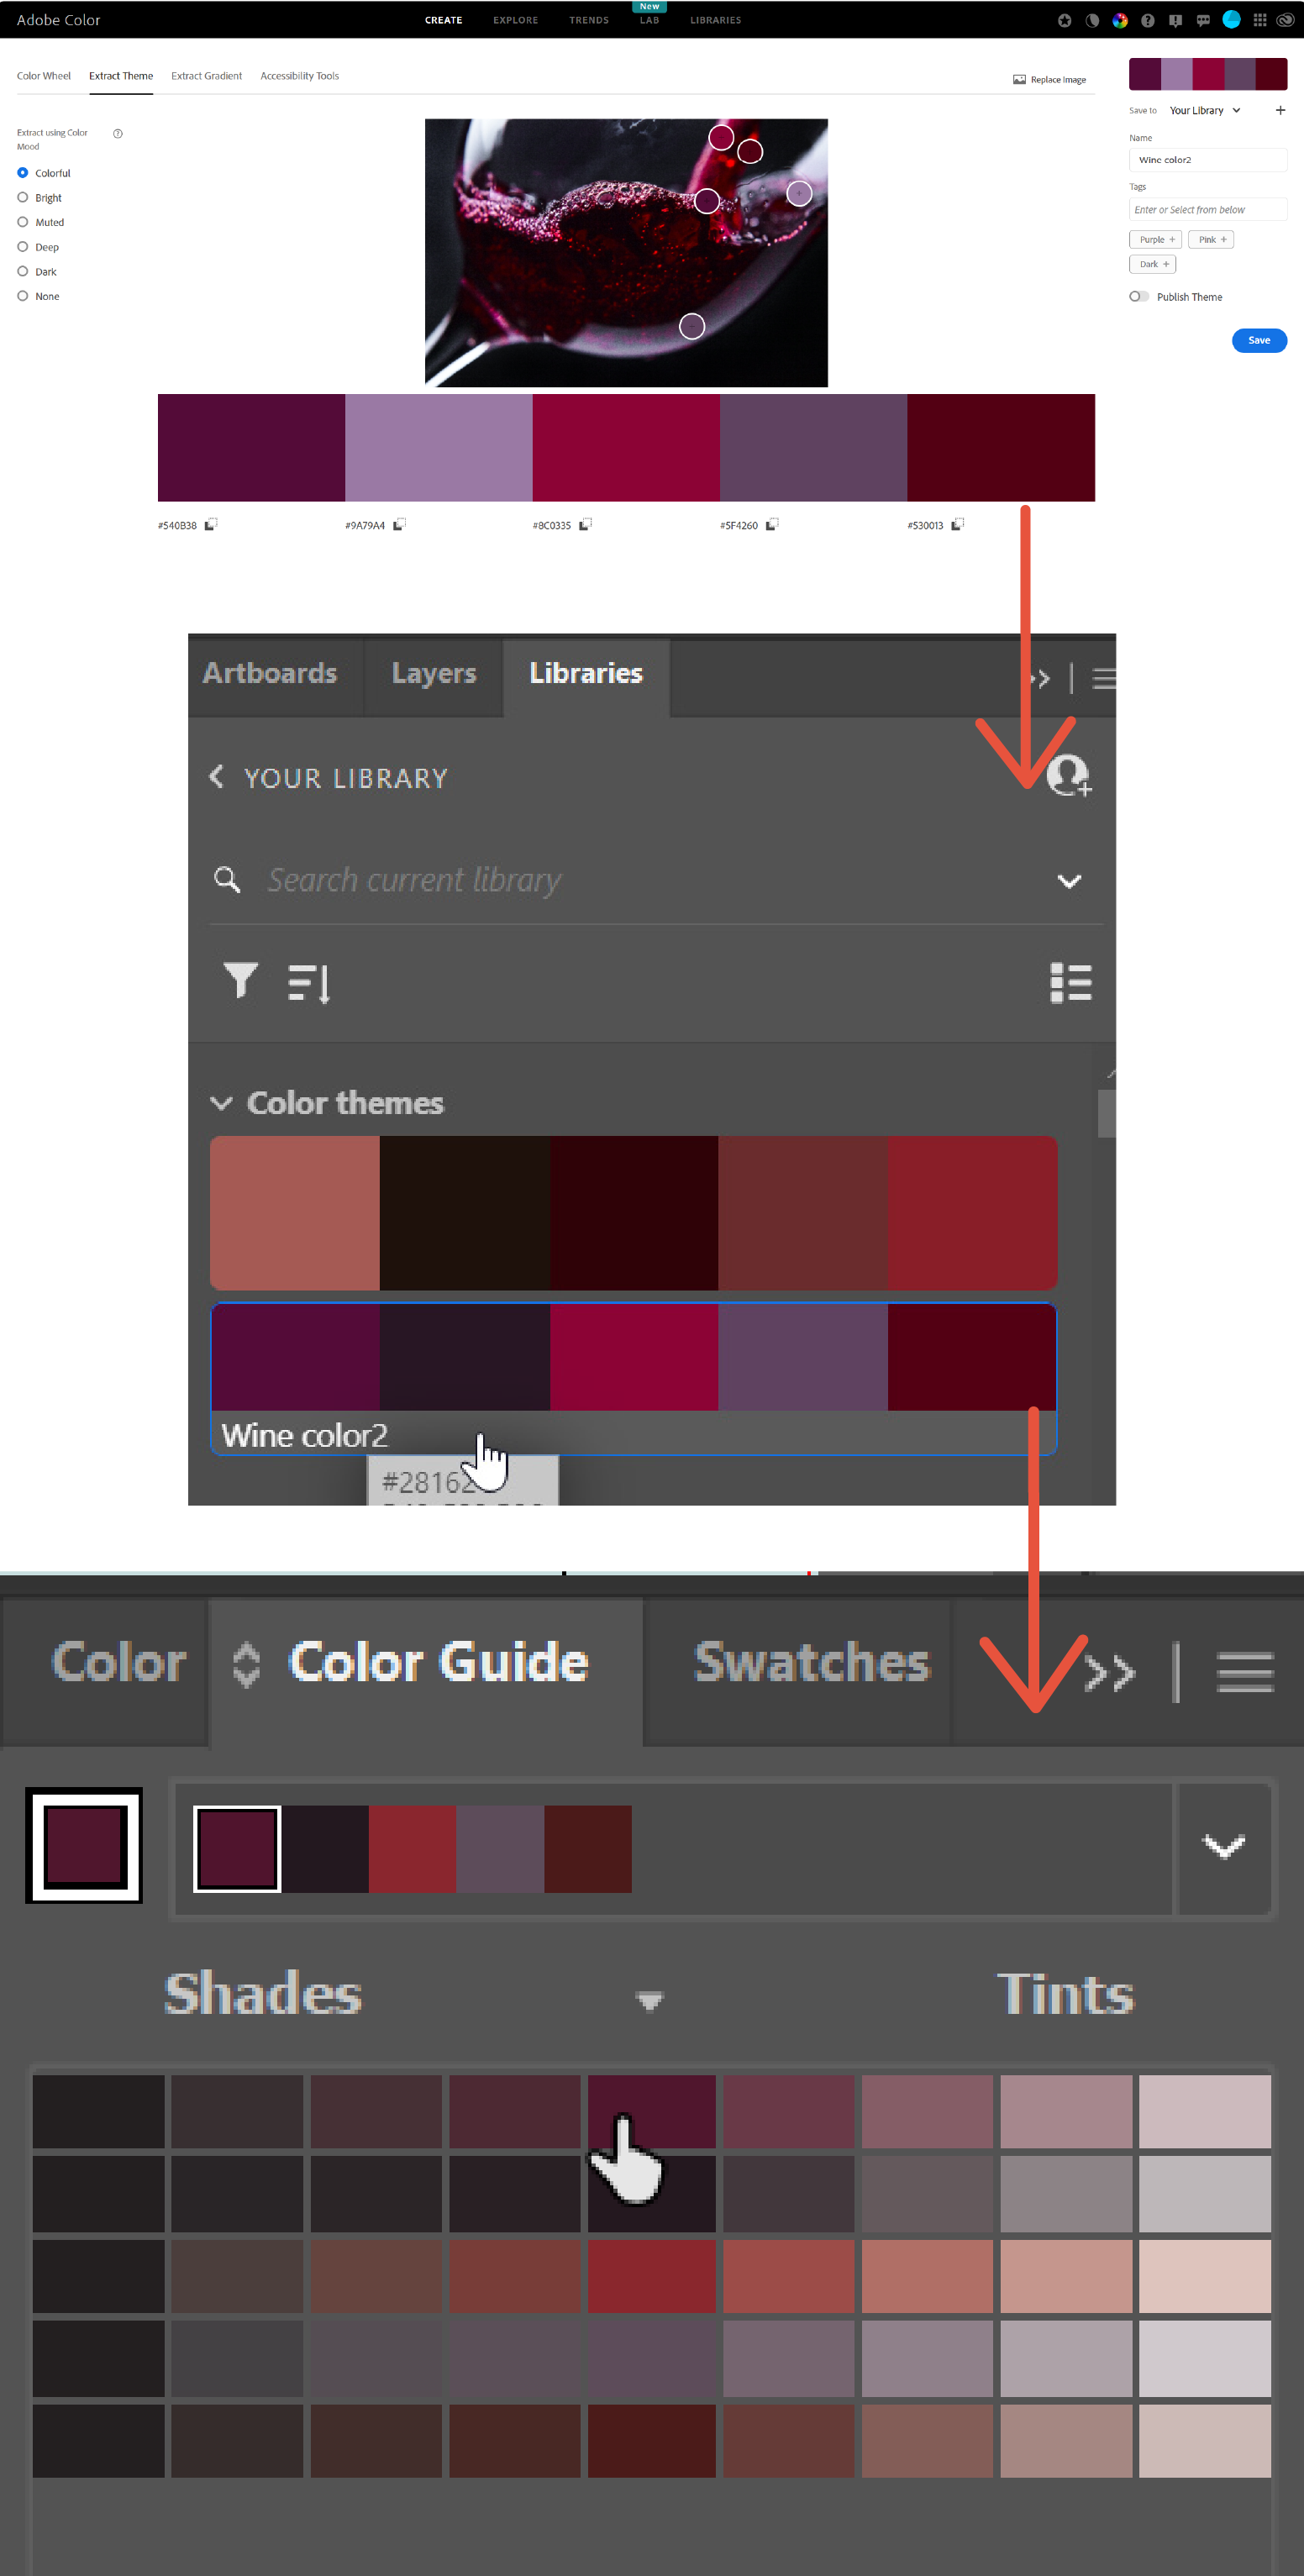Click the blue Save button
Screen dimensions: 1304x2576
click(x=1259, y=341)
